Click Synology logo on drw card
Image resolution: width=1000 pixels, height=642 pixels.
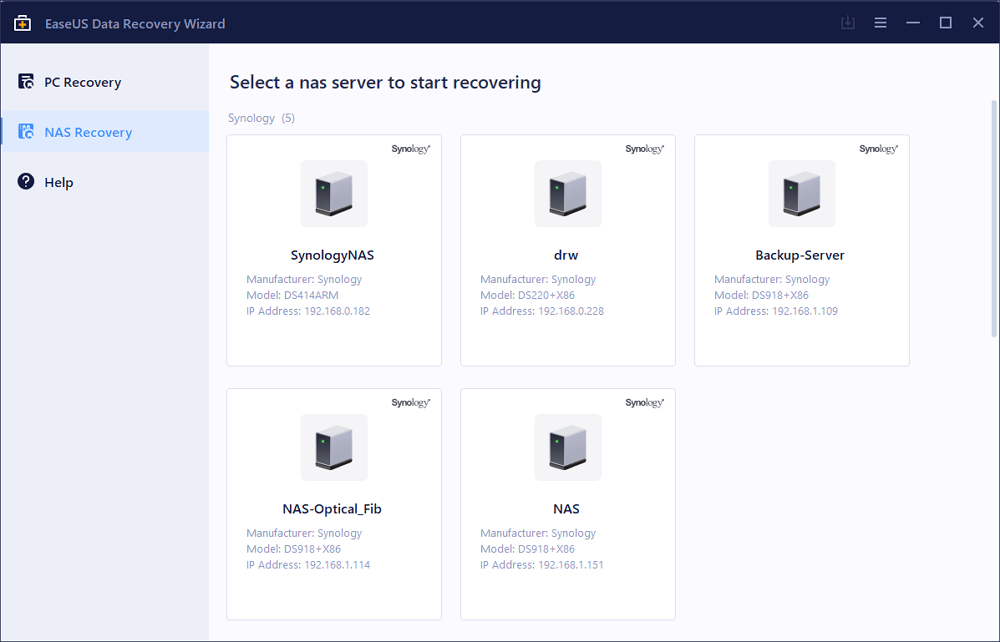643,149
